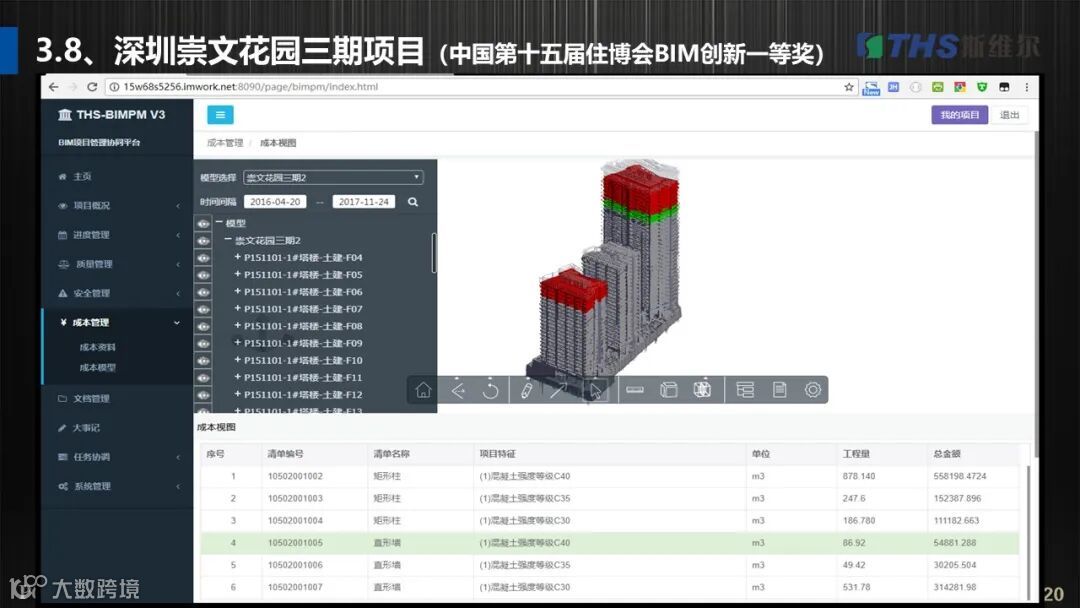Click the 我的项目 purple button

(959, 115)
